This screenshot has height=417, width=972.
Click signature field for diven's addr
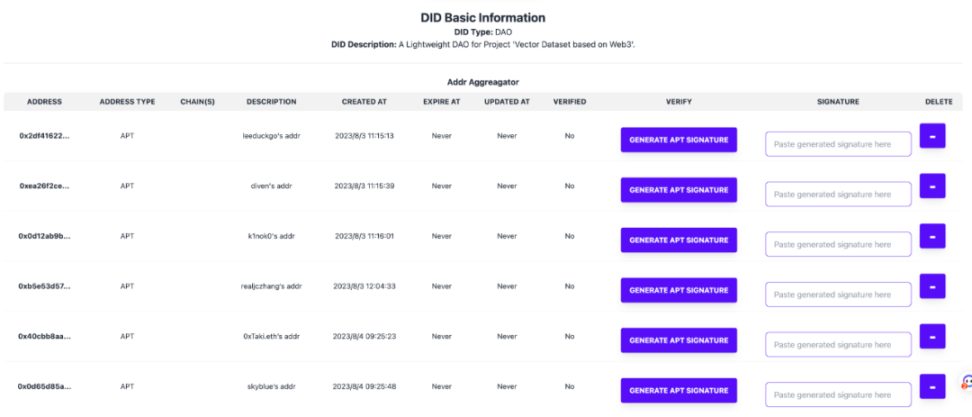[x=838, y=194]
